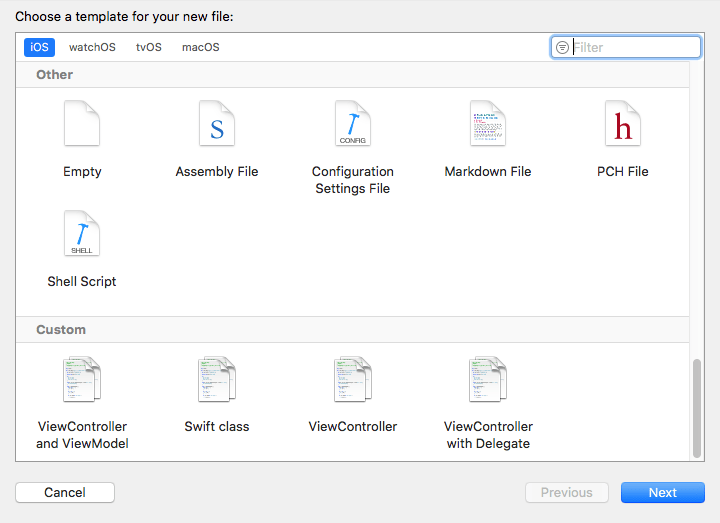The height and width of the screenshot is (523, 720).
Task: Open the filter options icon menu
Action: (562, 47)
